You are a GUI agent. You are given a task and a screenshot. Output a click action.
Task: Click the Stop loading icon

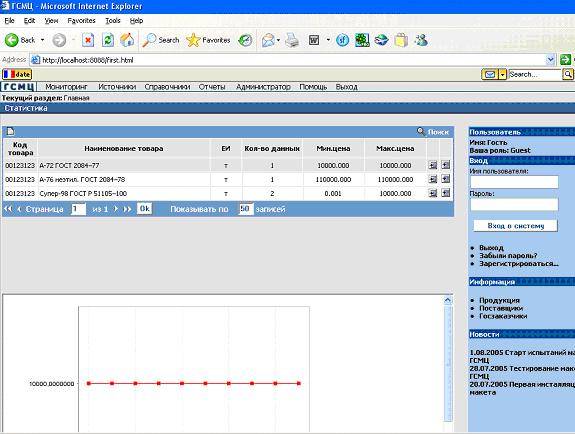click(x=88, y=40)
